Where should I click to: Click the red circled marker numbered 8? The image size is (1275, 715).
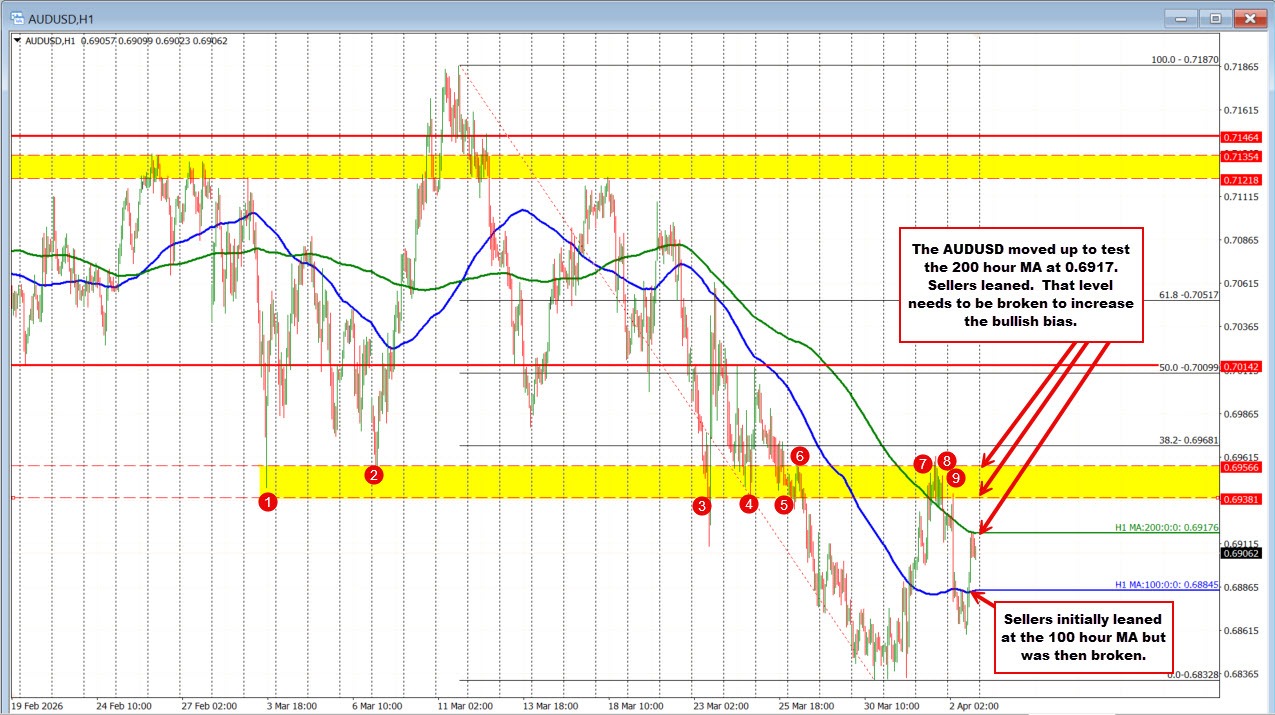point(945,461)
